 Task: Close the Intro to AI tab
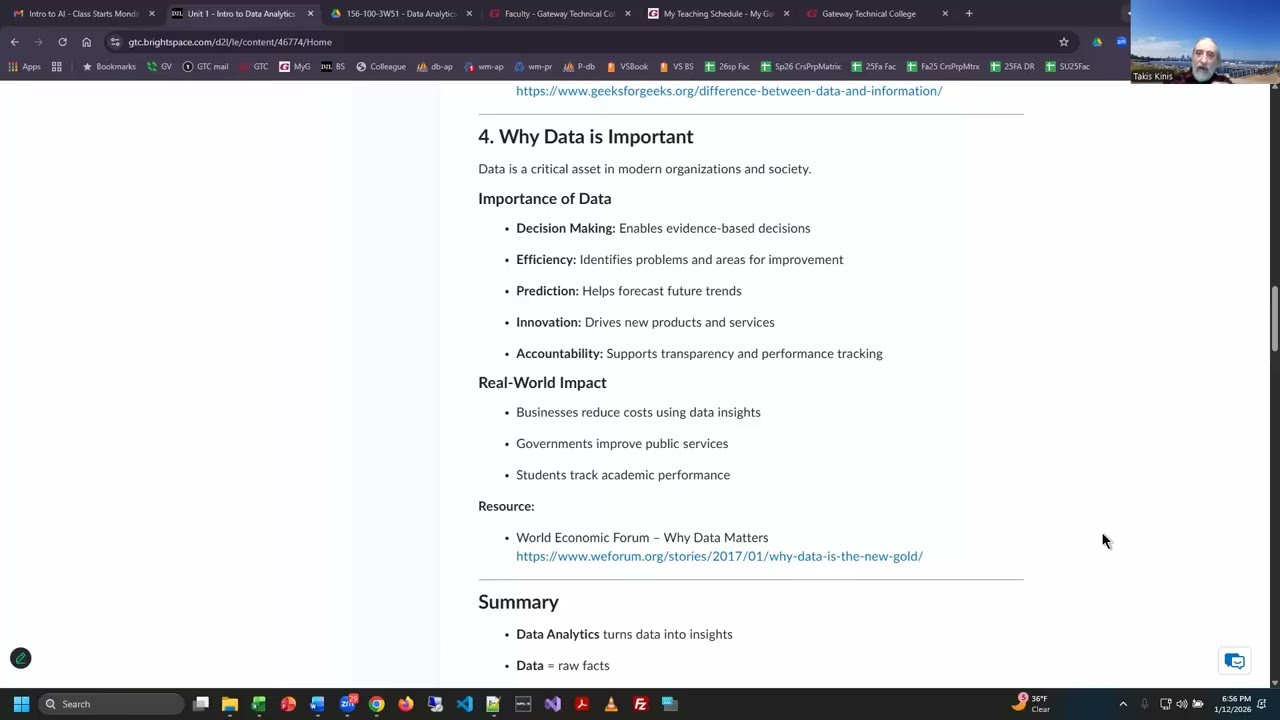(x=152, y=14)
